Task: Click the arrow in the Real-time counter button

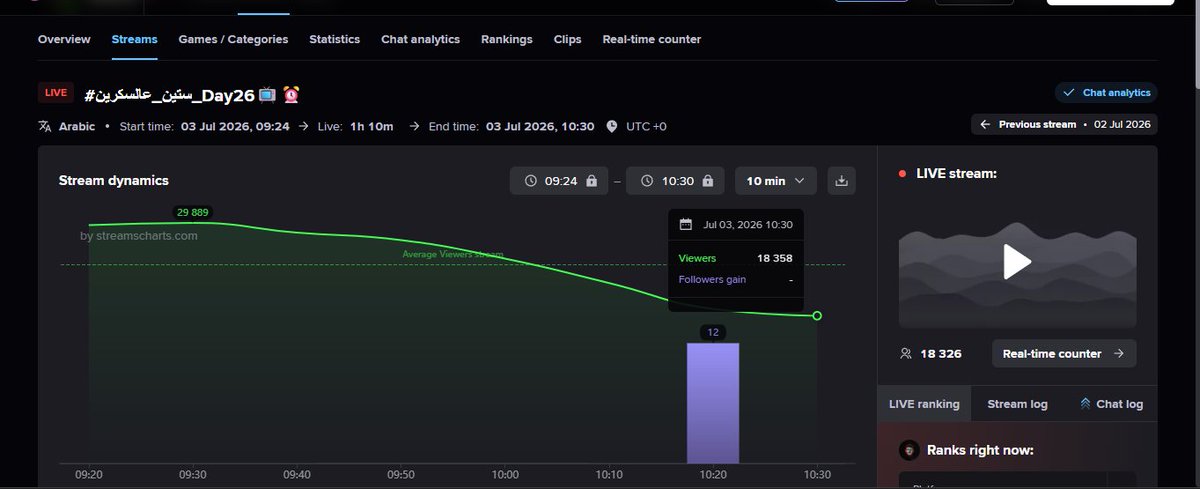Action: (x=1118, y=354)
